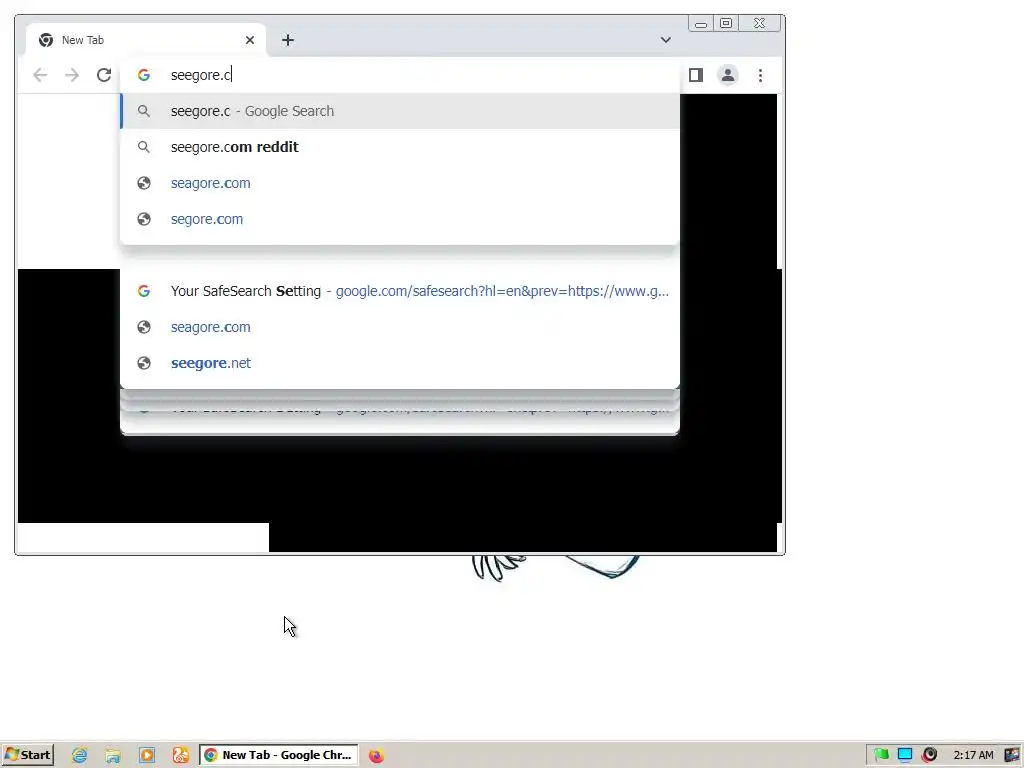Image resolution: width=1024 pixels, height=768 pixels.
Task: Click the blue monitor system tray icon
Action: tap(905, 755)
